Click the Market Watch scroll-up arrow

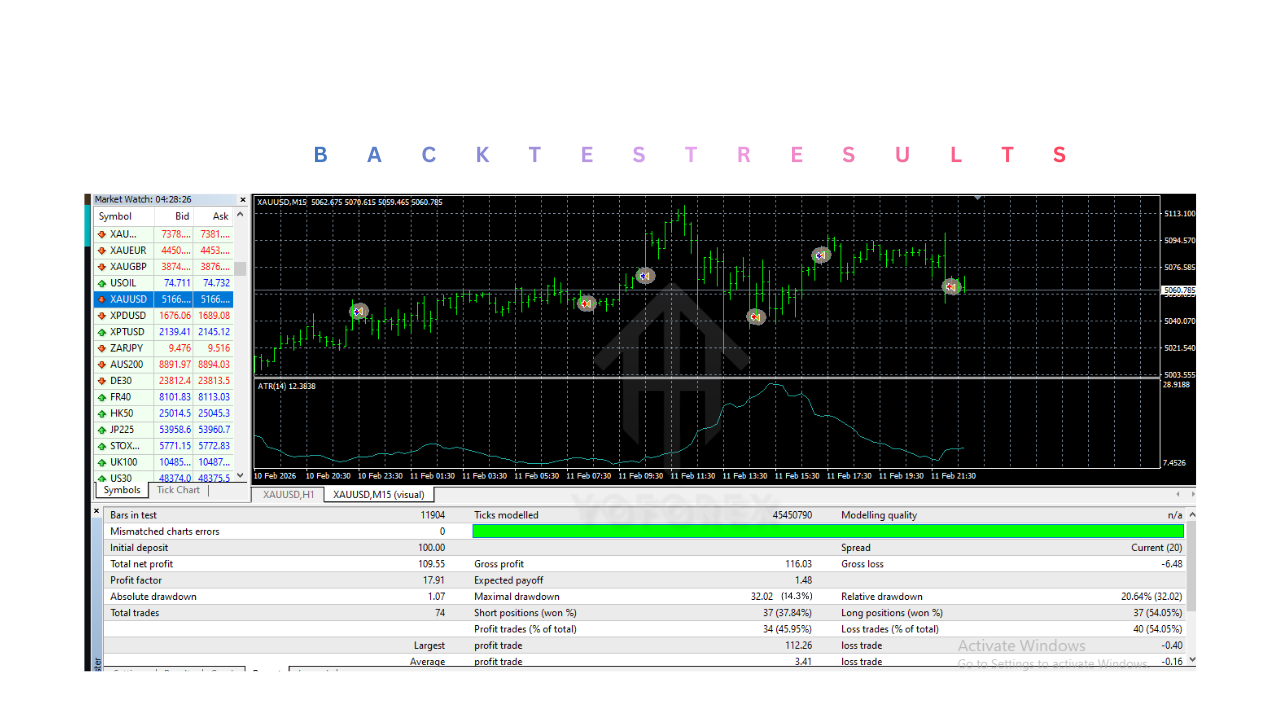point(240,215)
